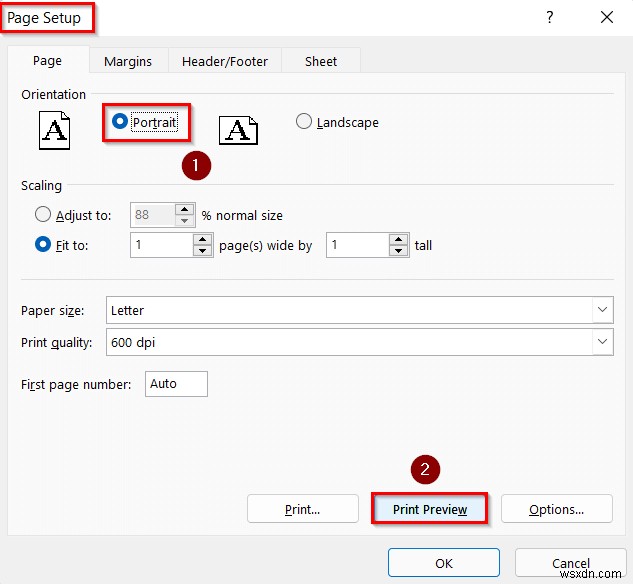
Task: Open the Sheet tab
Action: pyautogui.click(x=321, y=61)
